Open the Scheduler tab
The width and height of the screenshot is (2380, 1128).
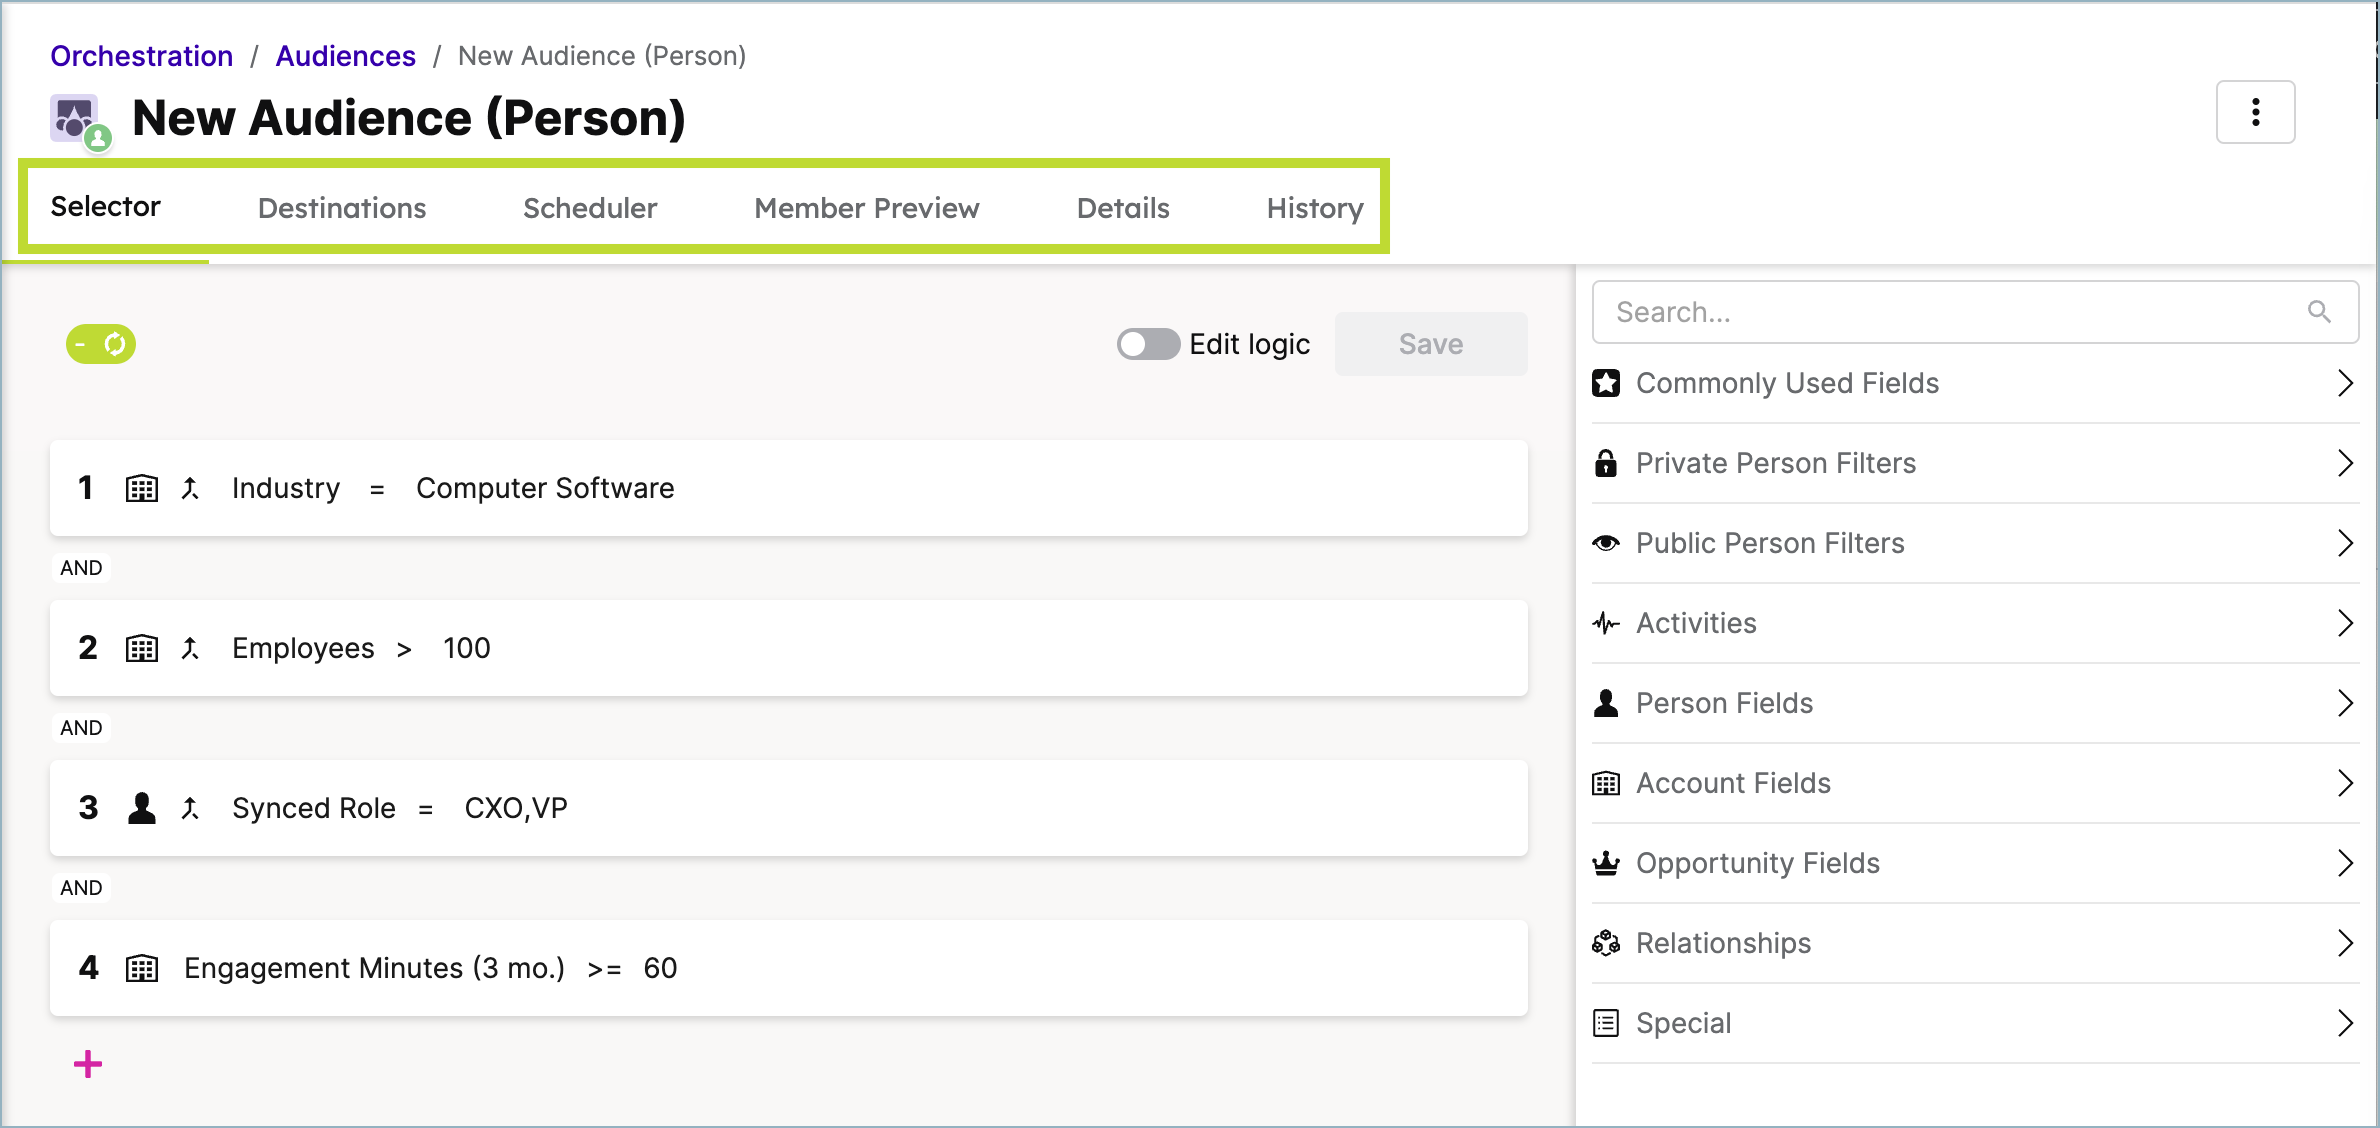[590, 208]
